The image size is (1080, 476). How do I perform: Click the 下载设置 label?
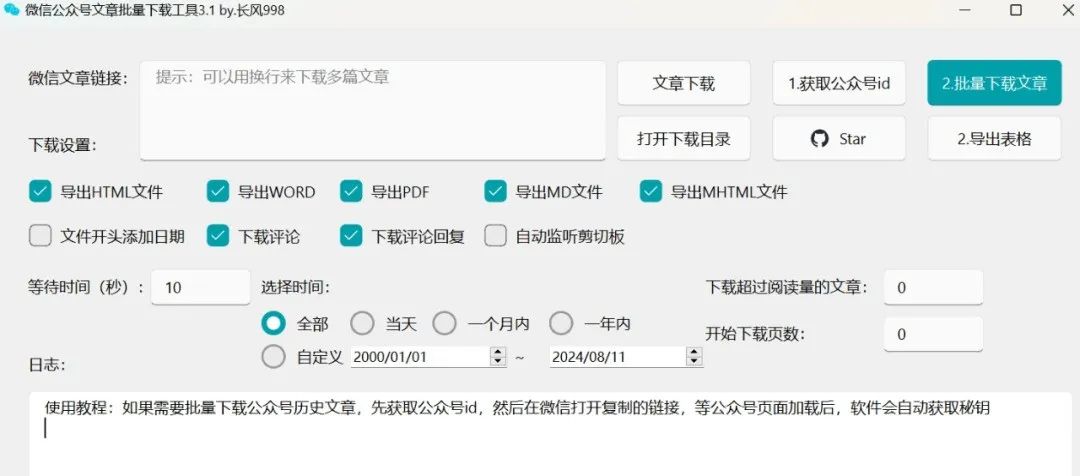coord(63,145)
